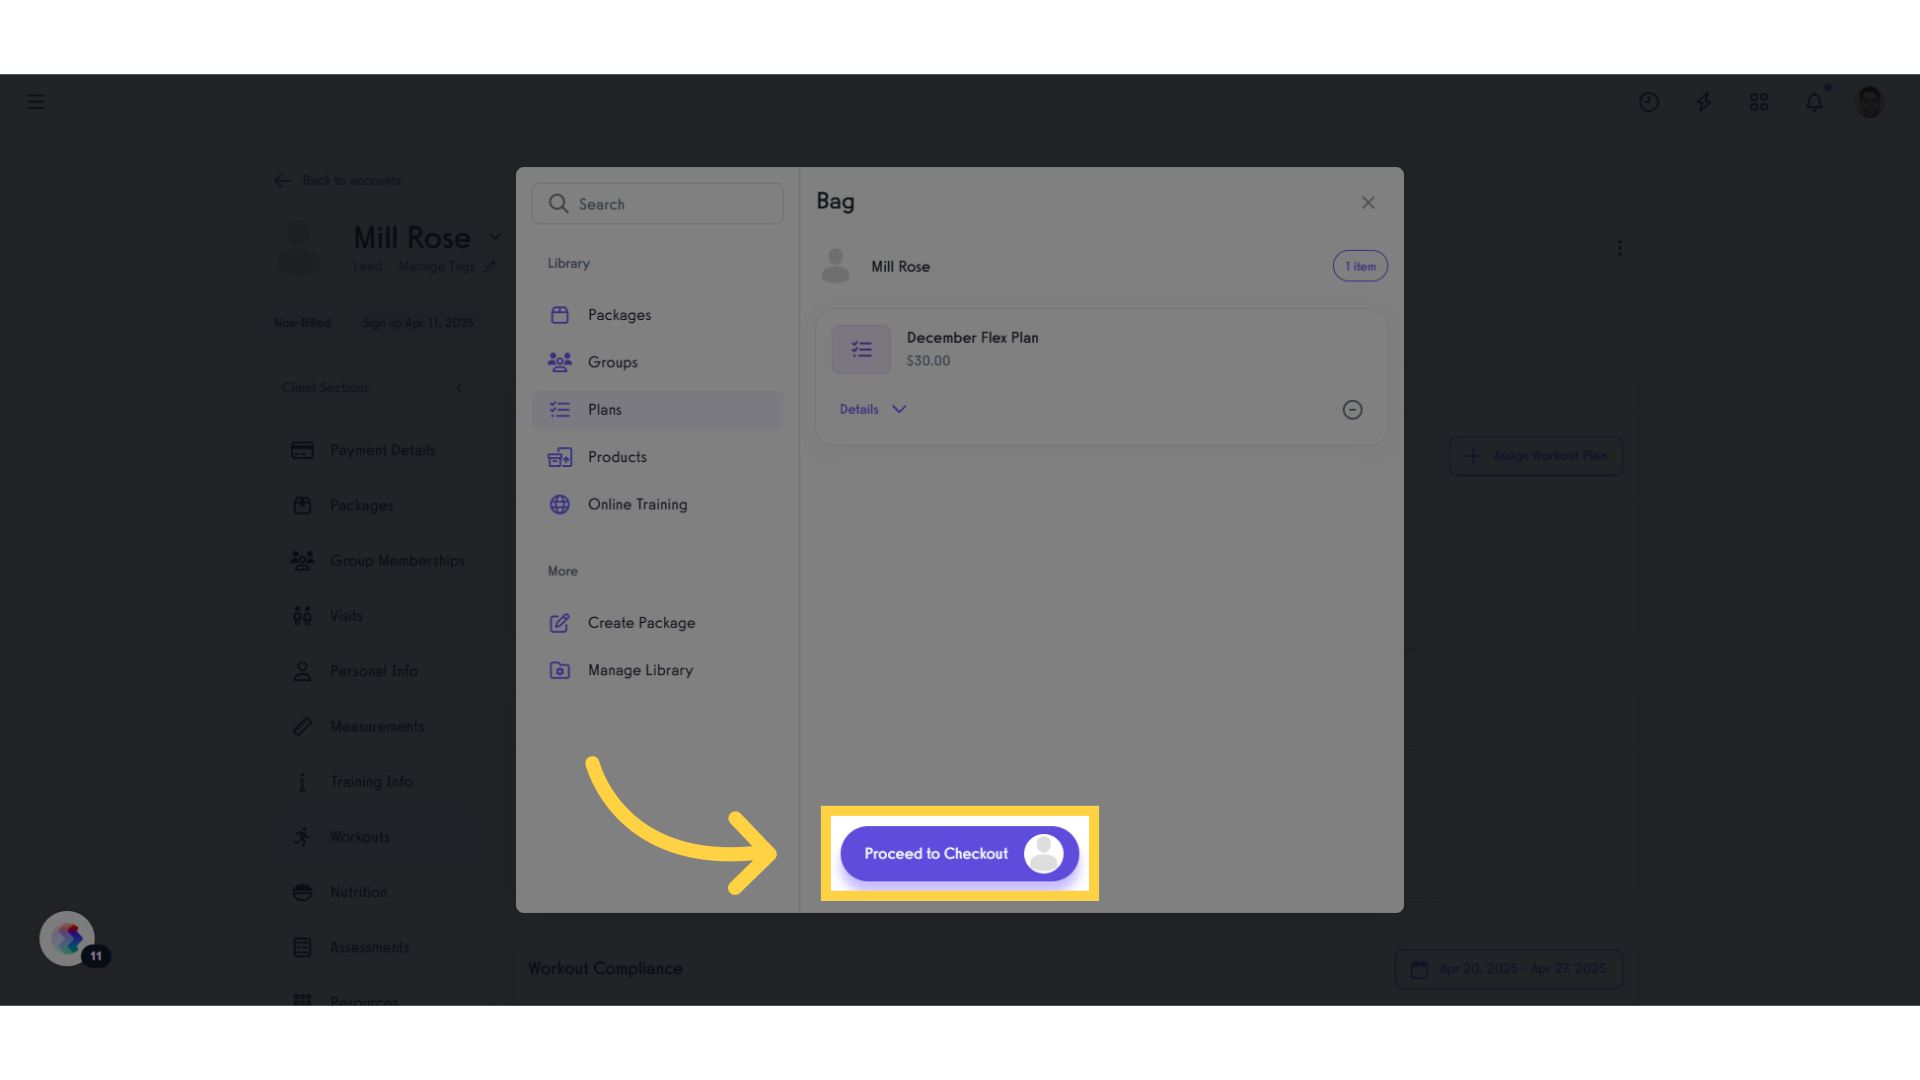1920x1080 pixels.
Task: Click the Search input field
Action: (657, 204)
